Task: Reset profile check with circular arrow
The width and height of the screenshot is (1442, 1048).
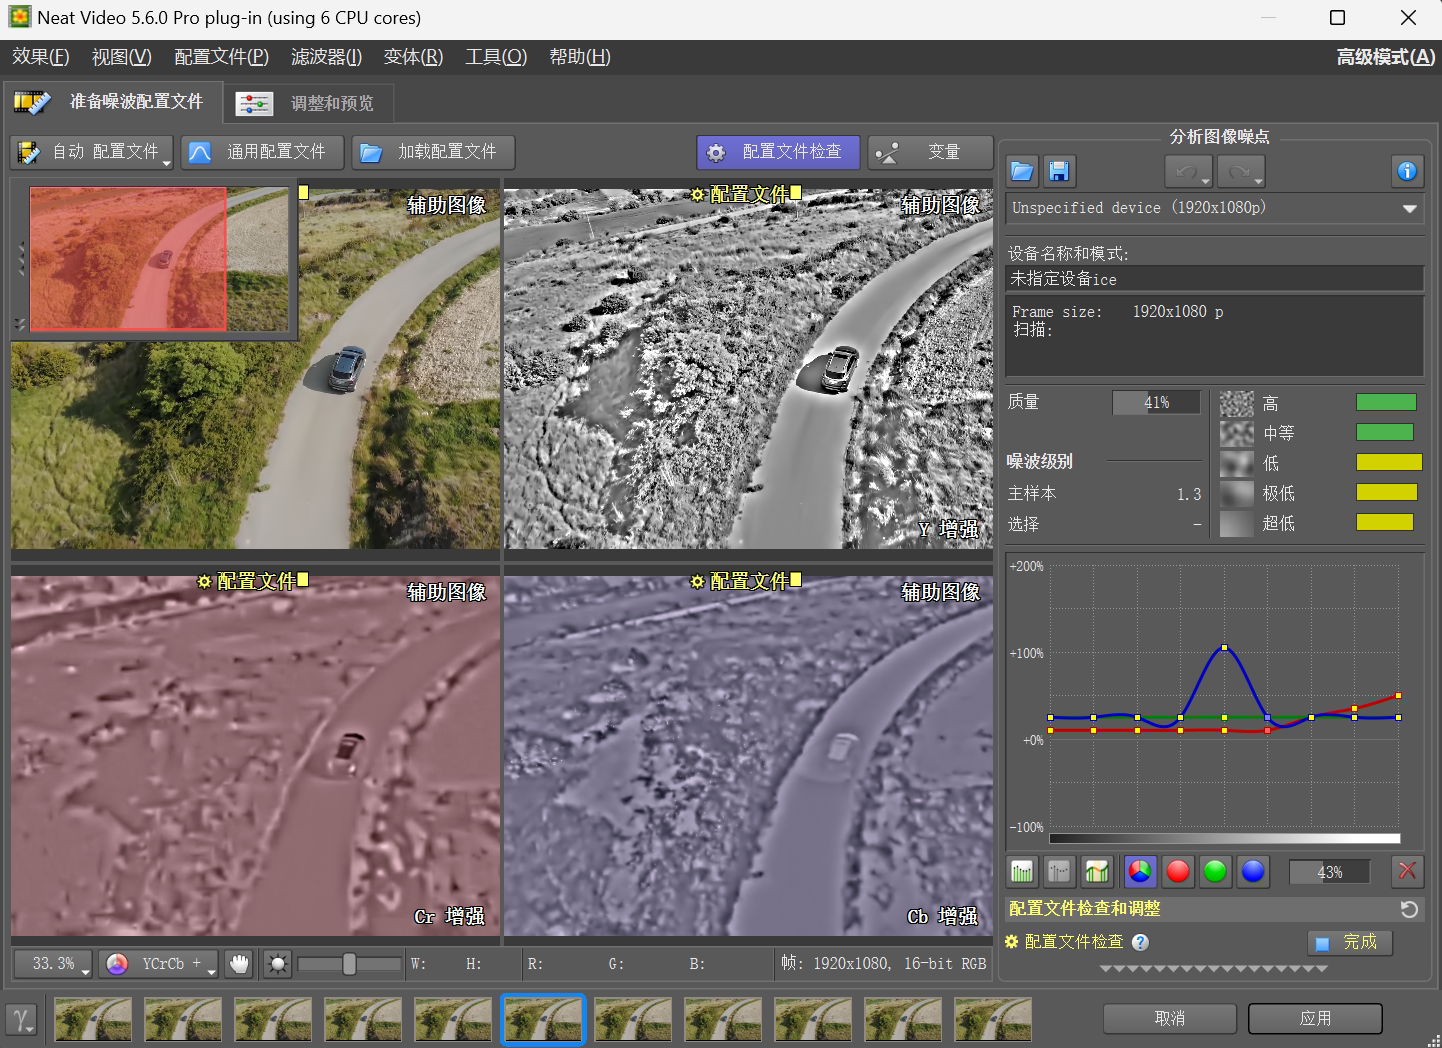Action: click(x=1408, y=909)
